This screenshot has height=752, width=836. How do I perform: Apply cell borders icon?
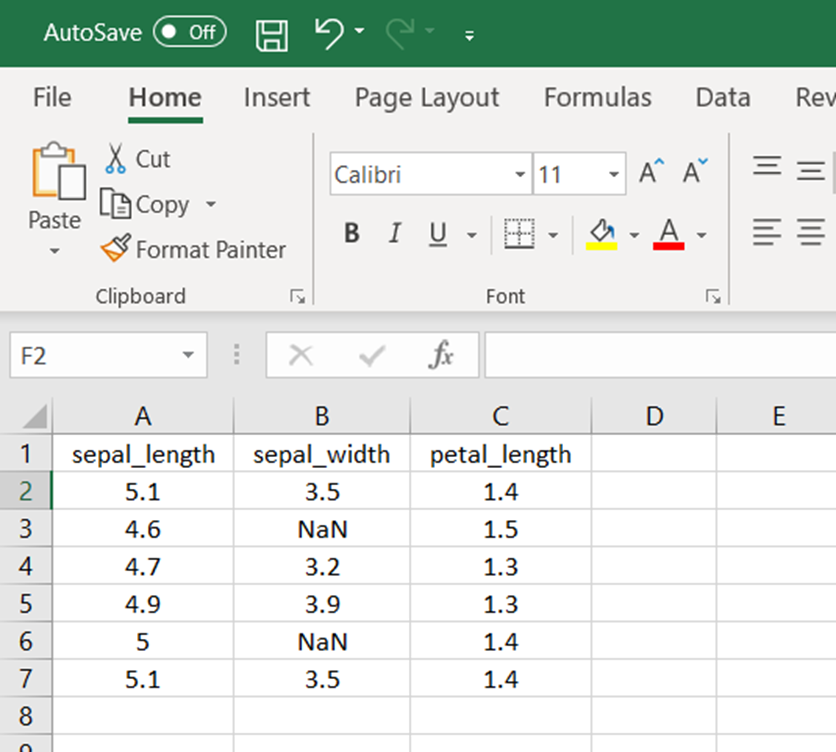click(x=519, y=234)
